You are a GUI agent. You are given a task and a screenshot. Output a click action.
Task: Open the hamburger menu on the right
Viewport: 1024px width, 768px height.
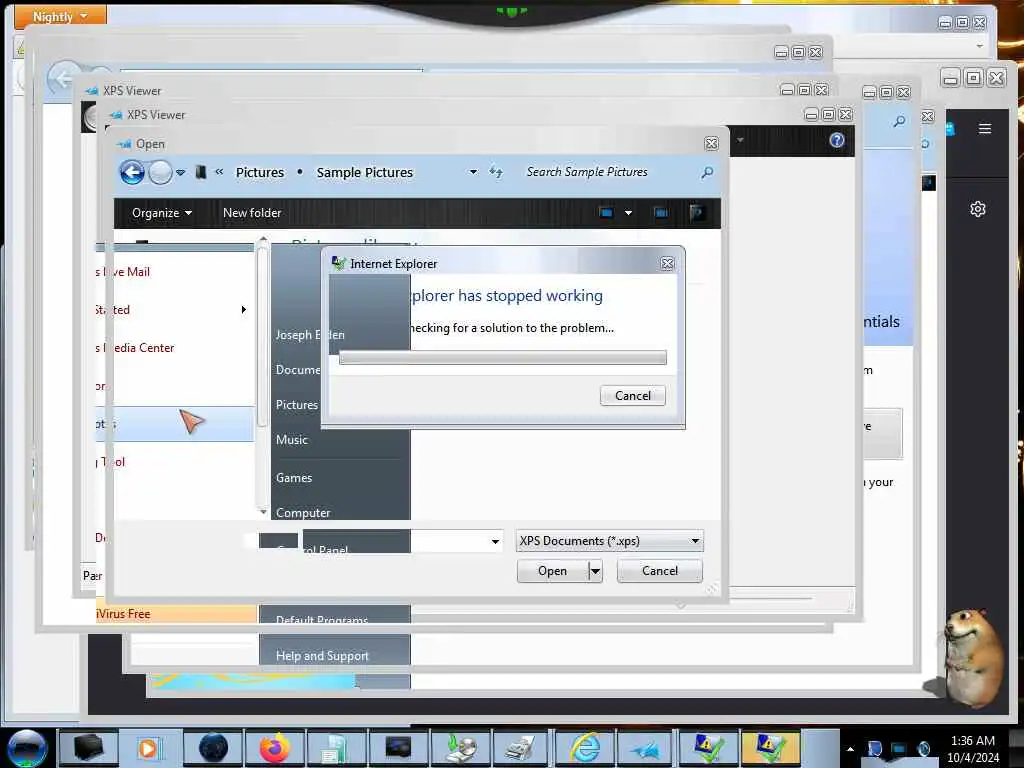coord(985,129)
